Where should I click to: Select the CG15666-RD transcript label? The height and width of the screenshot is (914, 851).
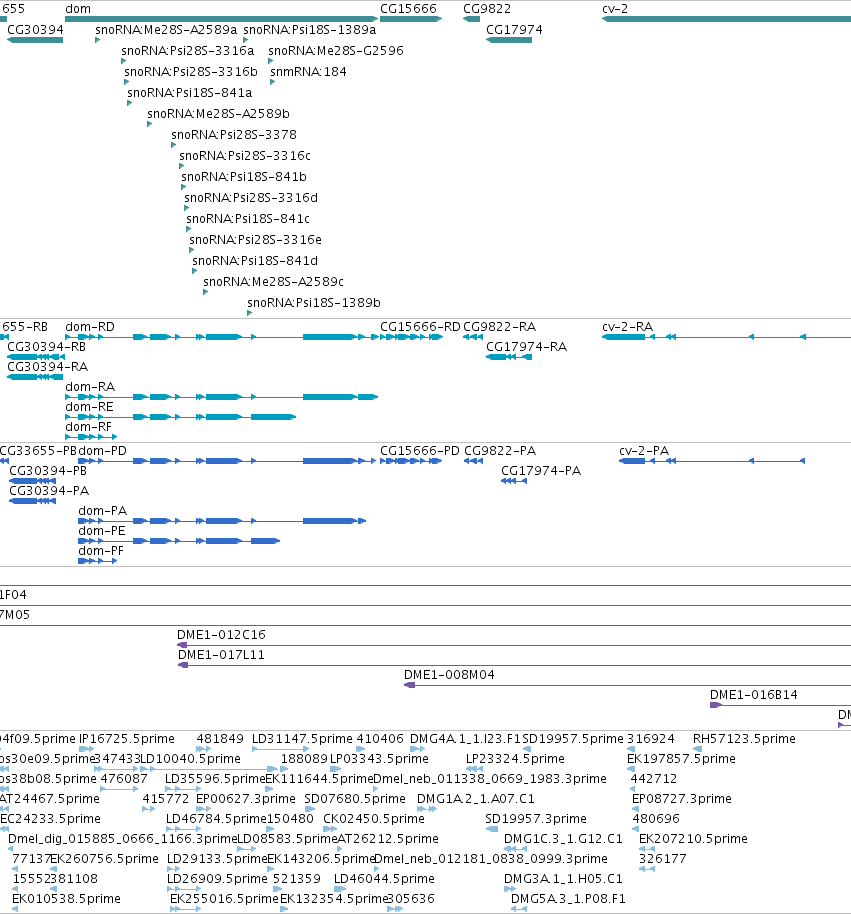pyautogui.click(x=420, y=327)
